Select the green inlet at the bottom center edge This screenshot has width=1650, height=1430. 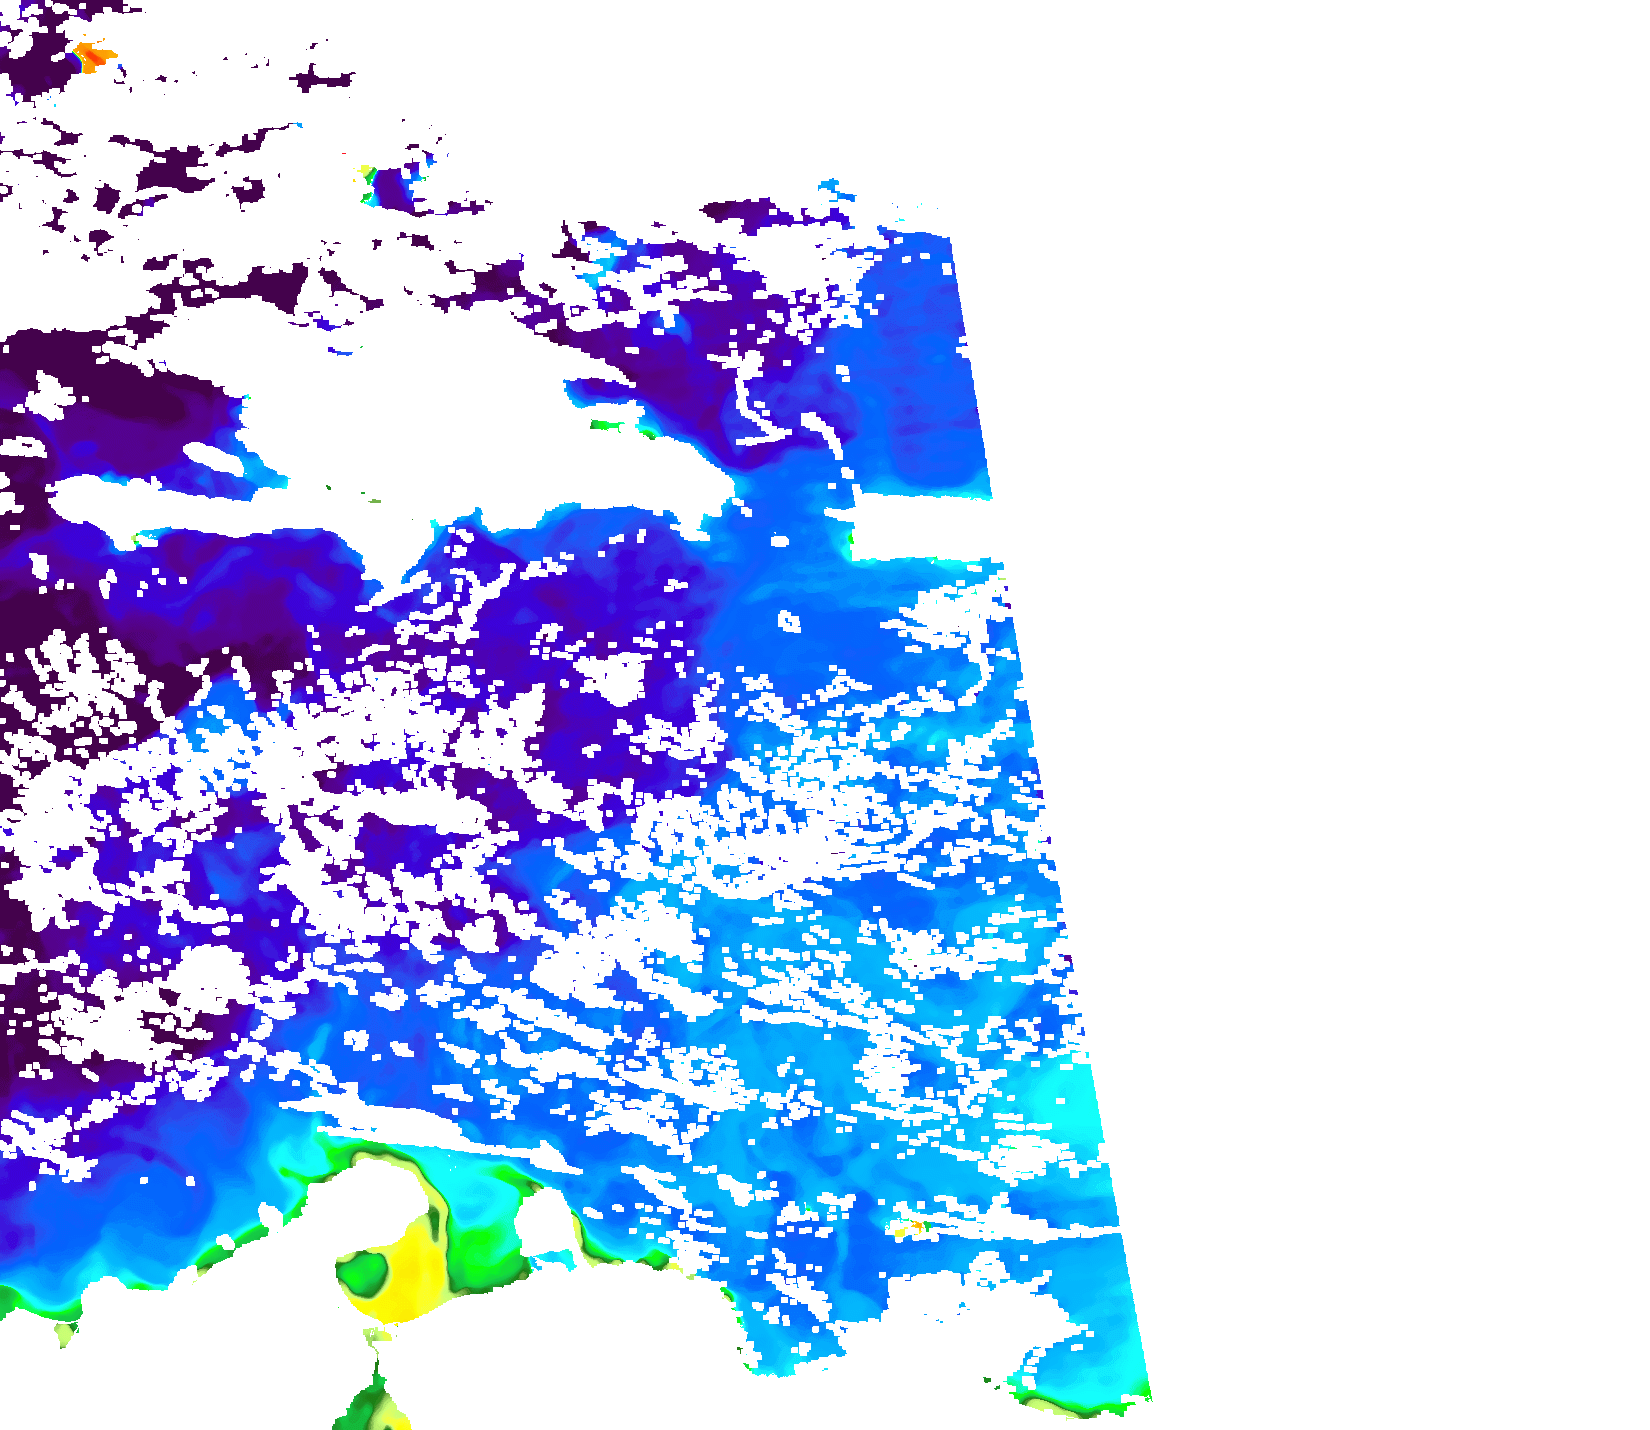coord(375,1400)
